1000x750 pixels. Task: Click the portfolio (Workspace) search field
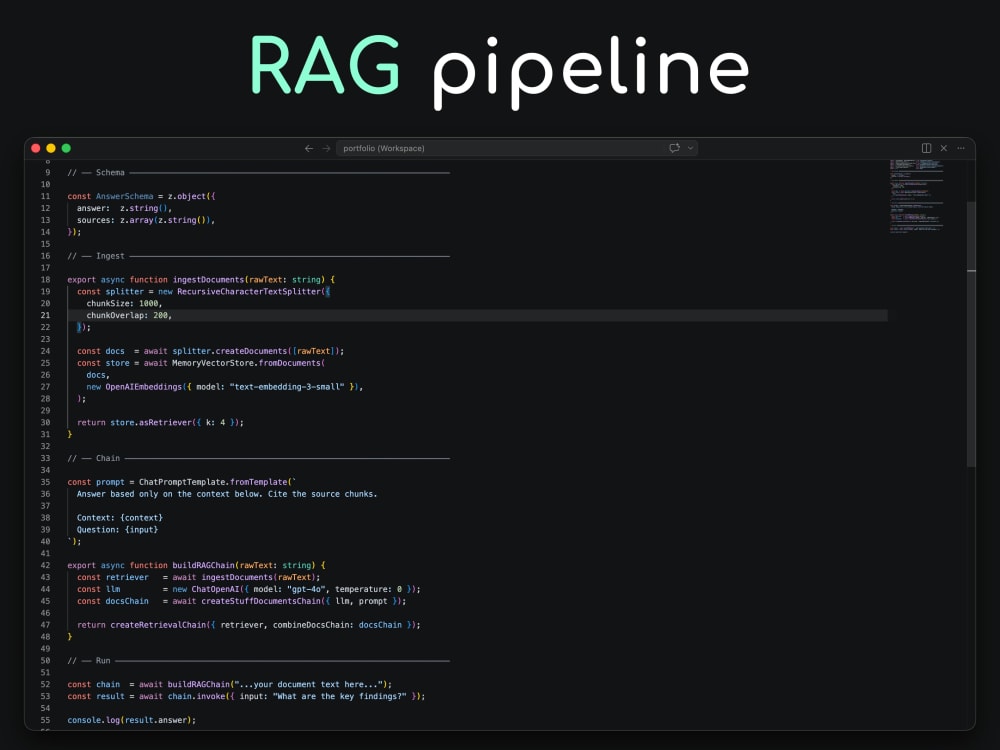pyautogui.click(x=517, y=148)
